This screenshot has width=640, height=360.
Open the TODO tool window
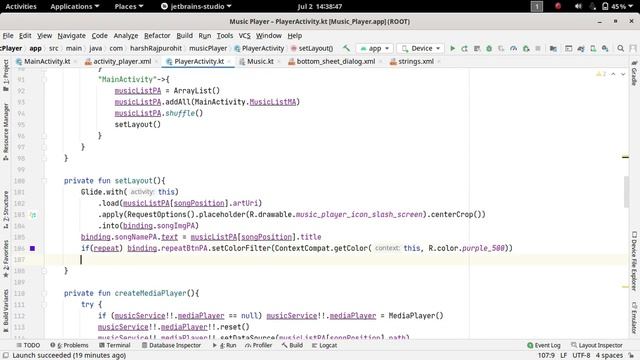(28, 345)
